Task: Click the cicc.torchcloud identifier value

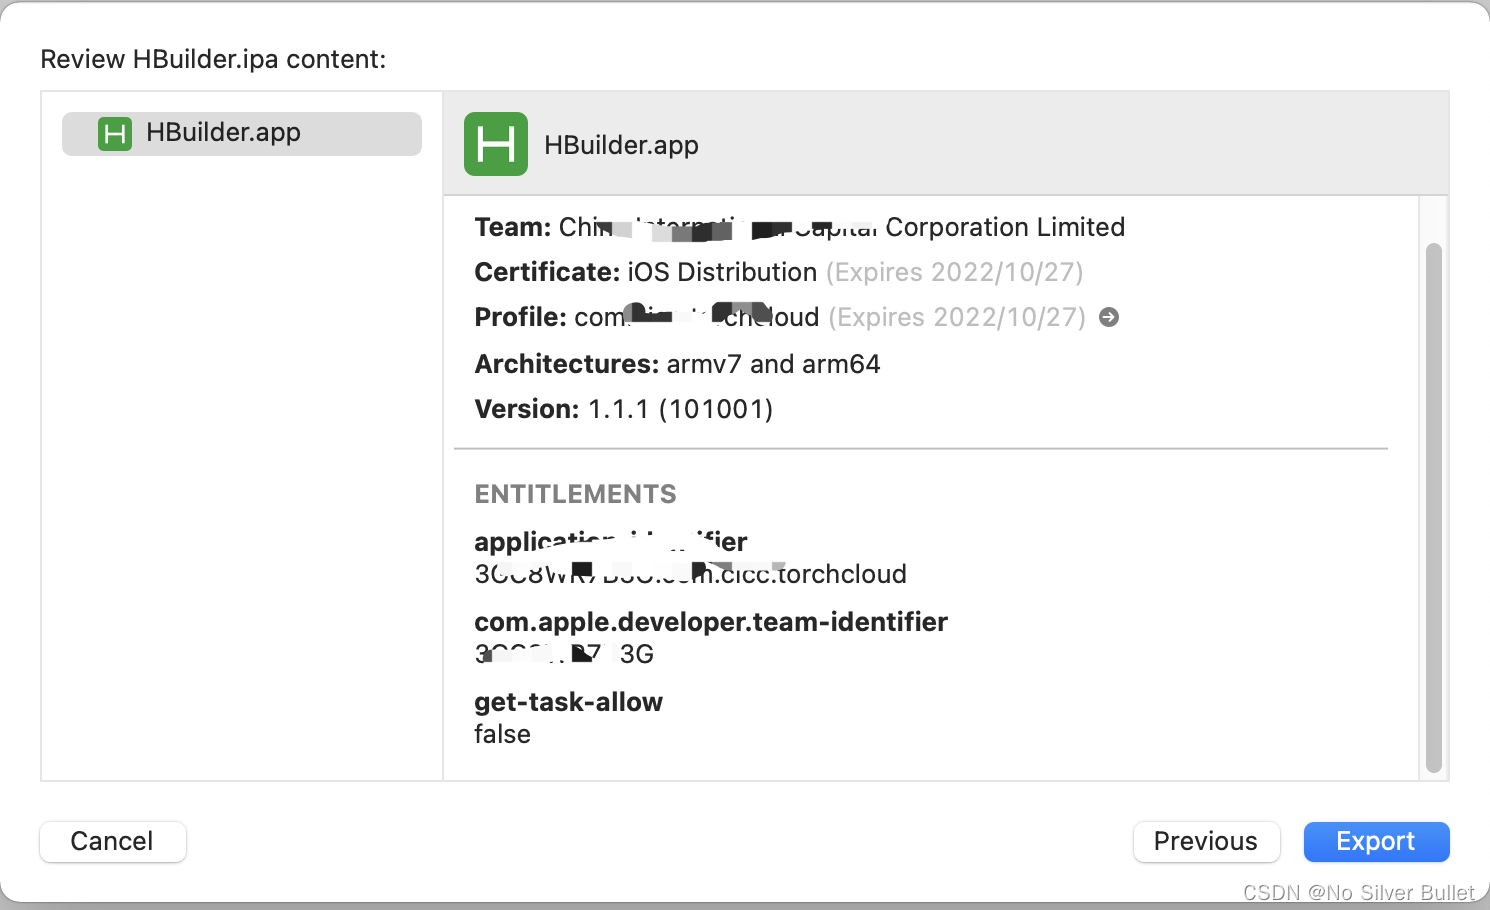Action: [690, 574]
